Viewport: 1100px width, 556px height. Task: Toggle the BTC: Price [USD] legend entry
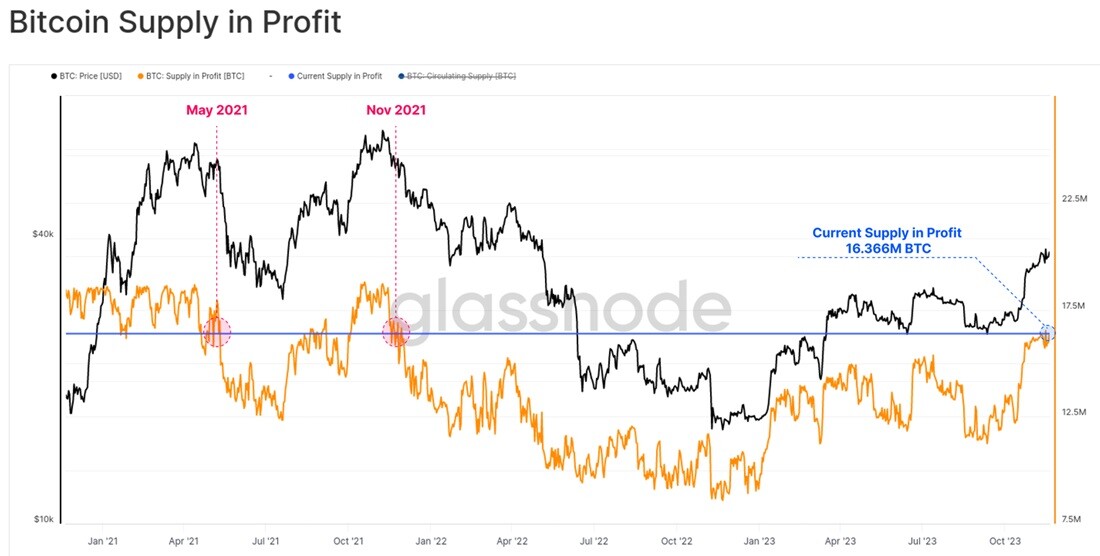tap(86, 76)
